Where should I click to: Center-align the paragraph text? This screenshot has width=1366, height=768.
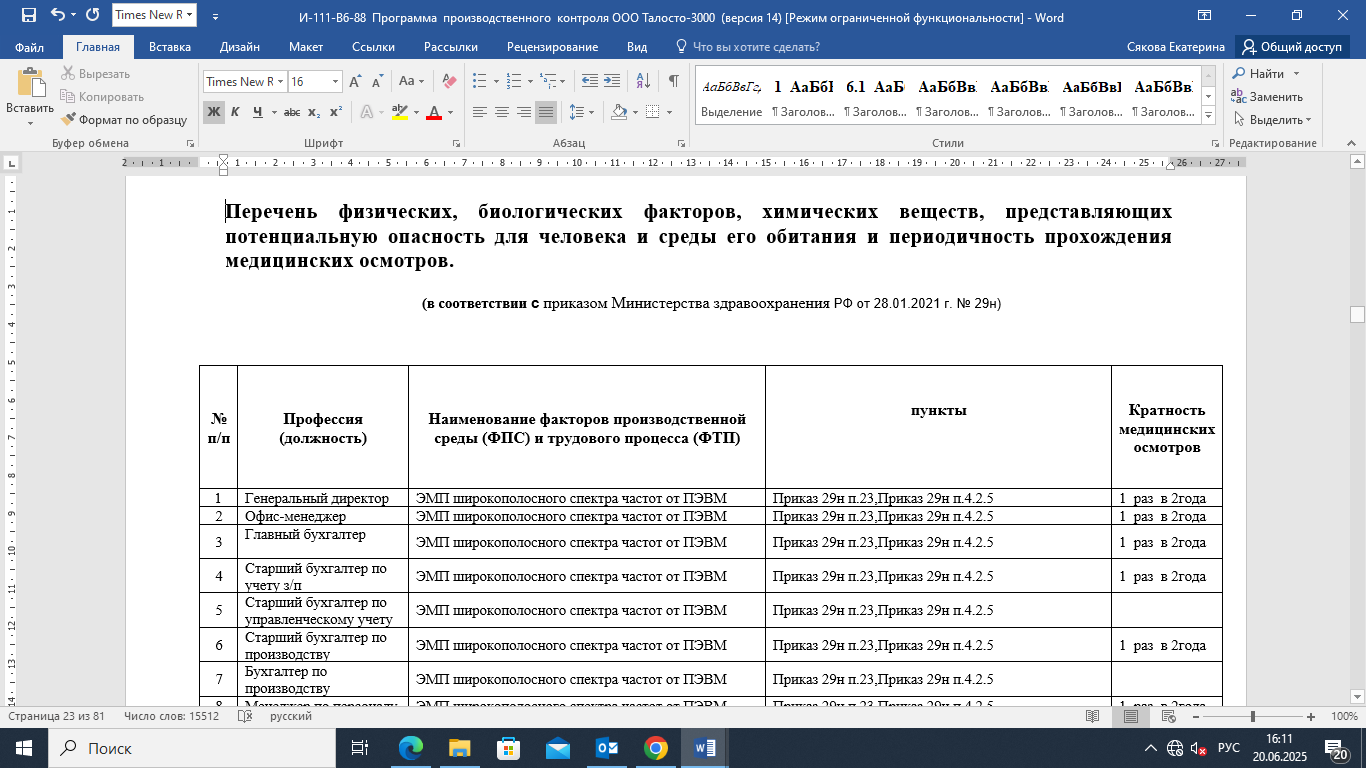click(x=502, y=112)
